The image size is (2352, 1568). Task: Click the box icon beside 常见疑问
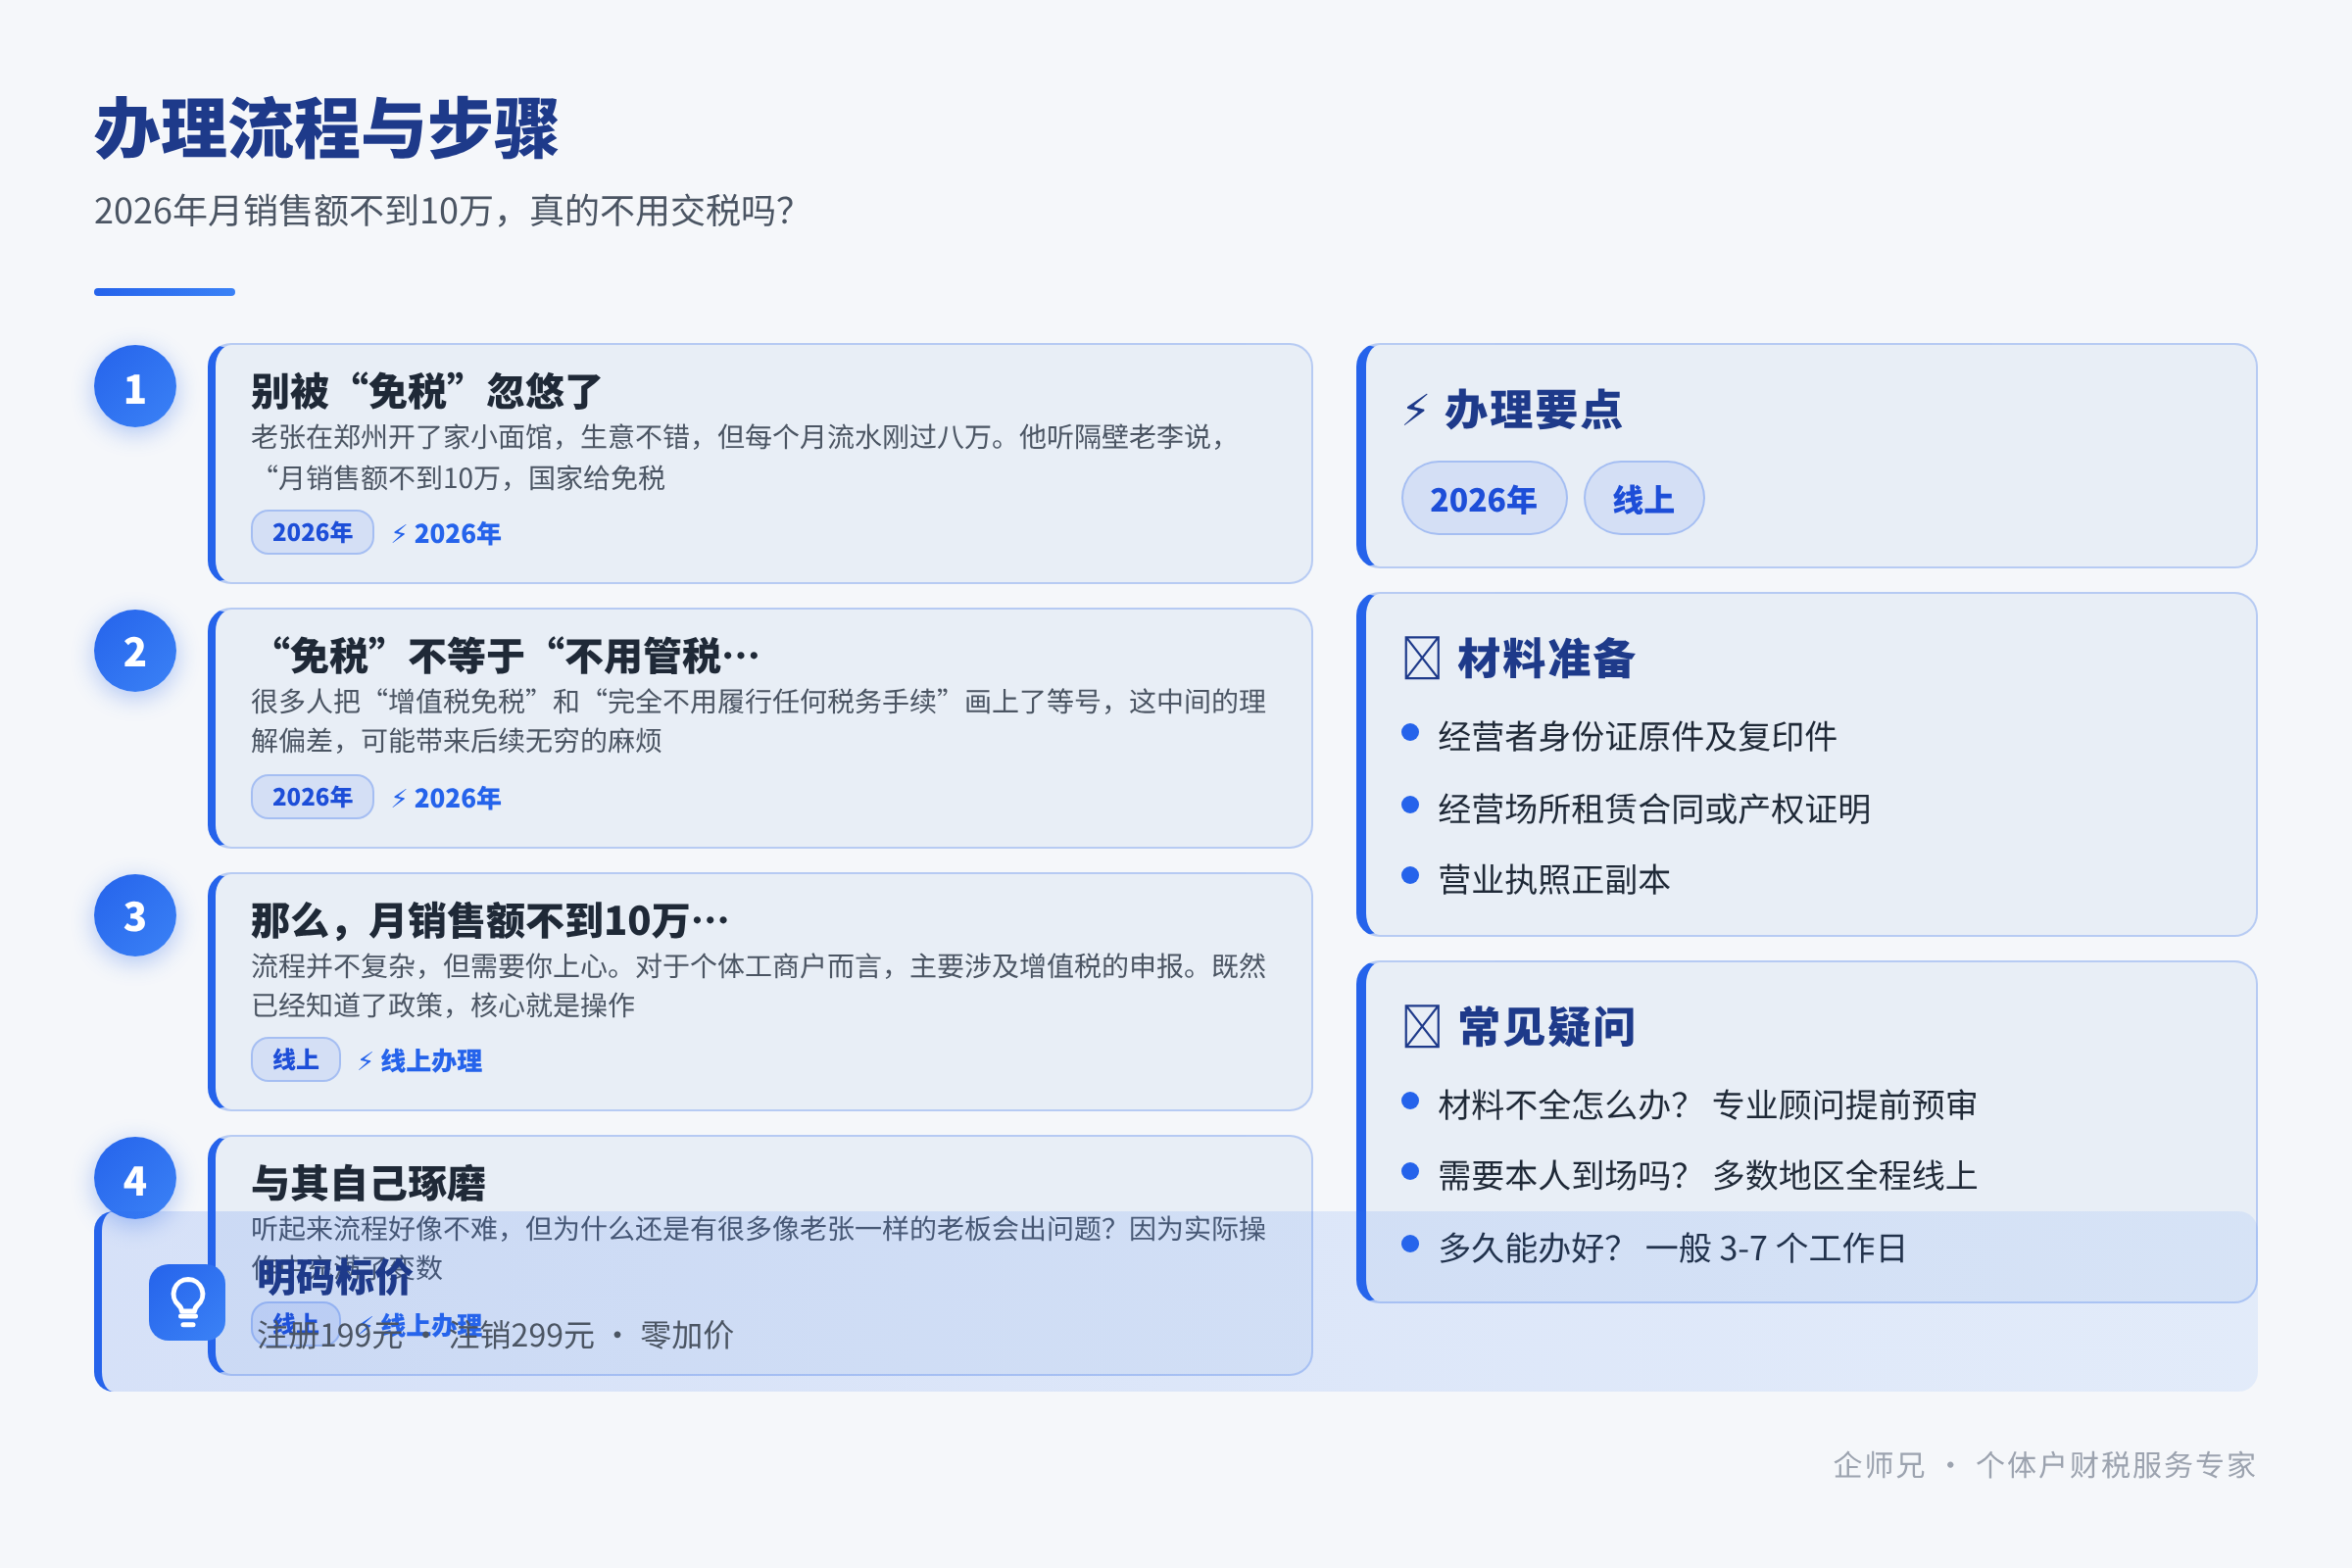(1421, 1026)
